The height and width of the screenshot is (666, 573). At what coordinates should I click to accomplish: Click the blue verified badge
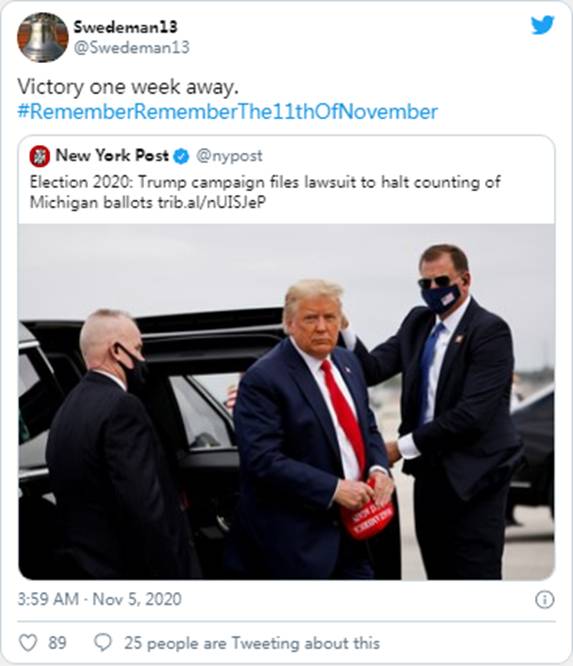(x=181, y=156)
